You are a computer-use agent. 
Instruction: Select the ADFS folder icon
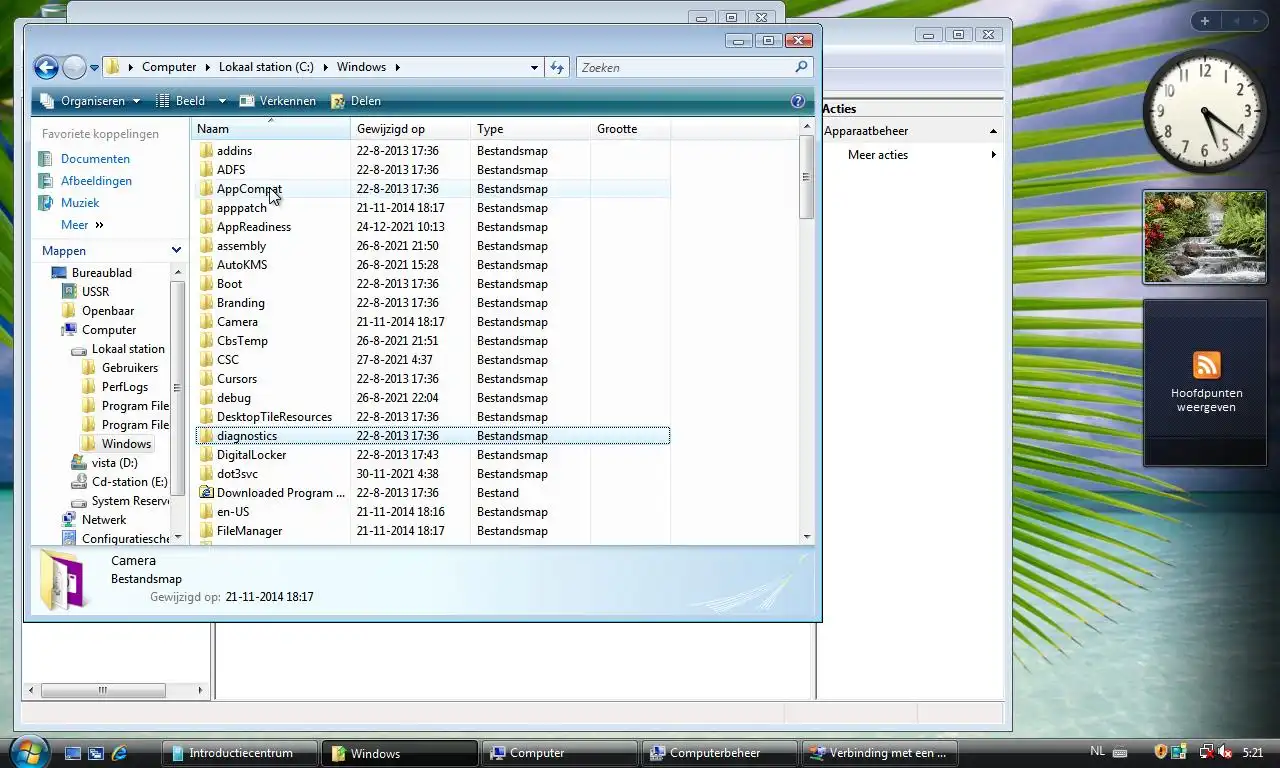[206, 170]
